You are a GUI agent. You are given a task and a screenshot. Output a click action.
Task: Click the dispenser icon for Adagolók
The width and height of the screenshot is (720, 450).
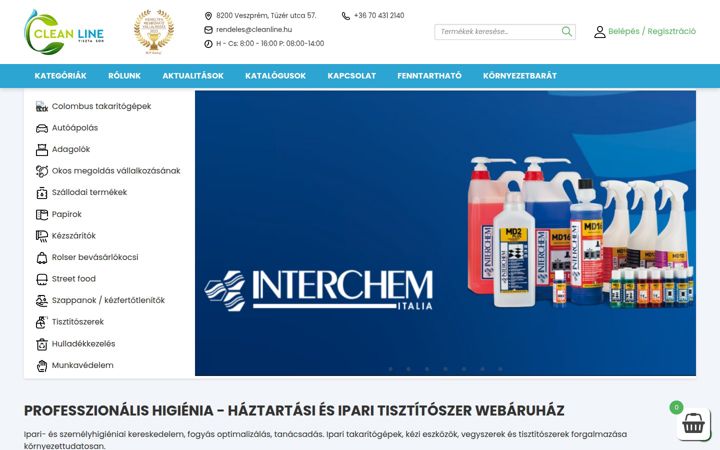pyautogui.click(x=42, y=150)
